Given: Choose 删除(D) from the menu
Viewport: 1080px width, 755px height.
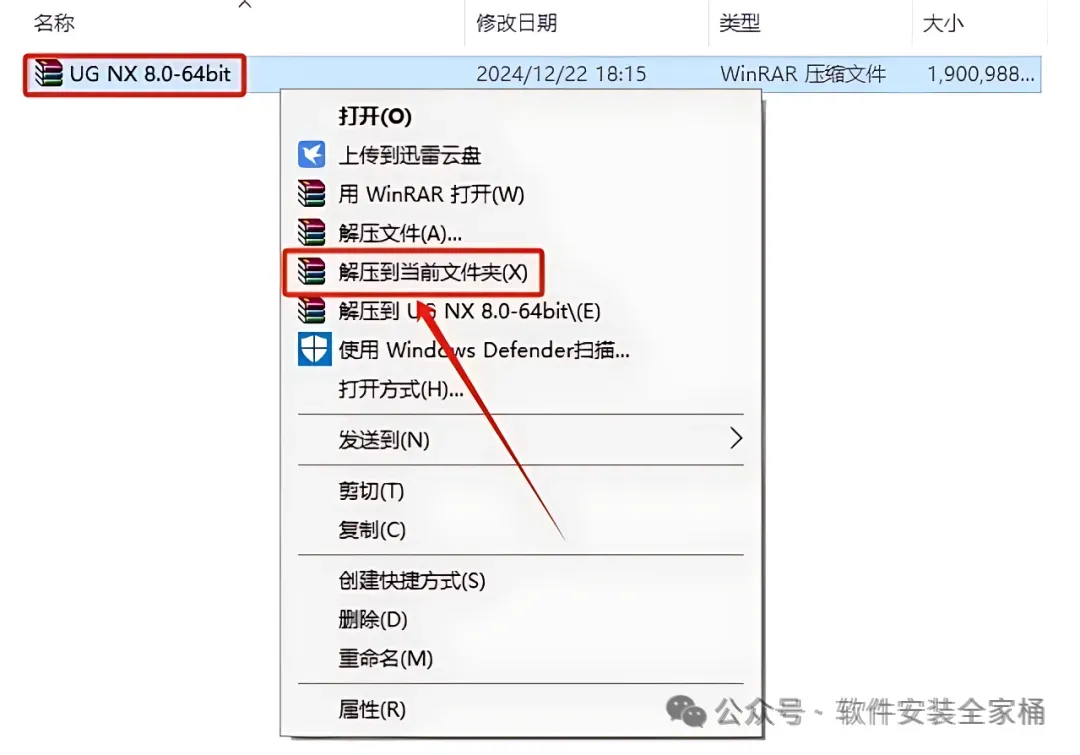Looking at the screenshot, I should coord(373,619).
